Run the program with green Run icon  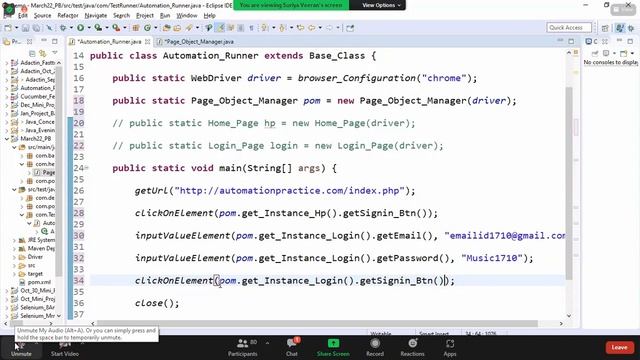[80, 28]
